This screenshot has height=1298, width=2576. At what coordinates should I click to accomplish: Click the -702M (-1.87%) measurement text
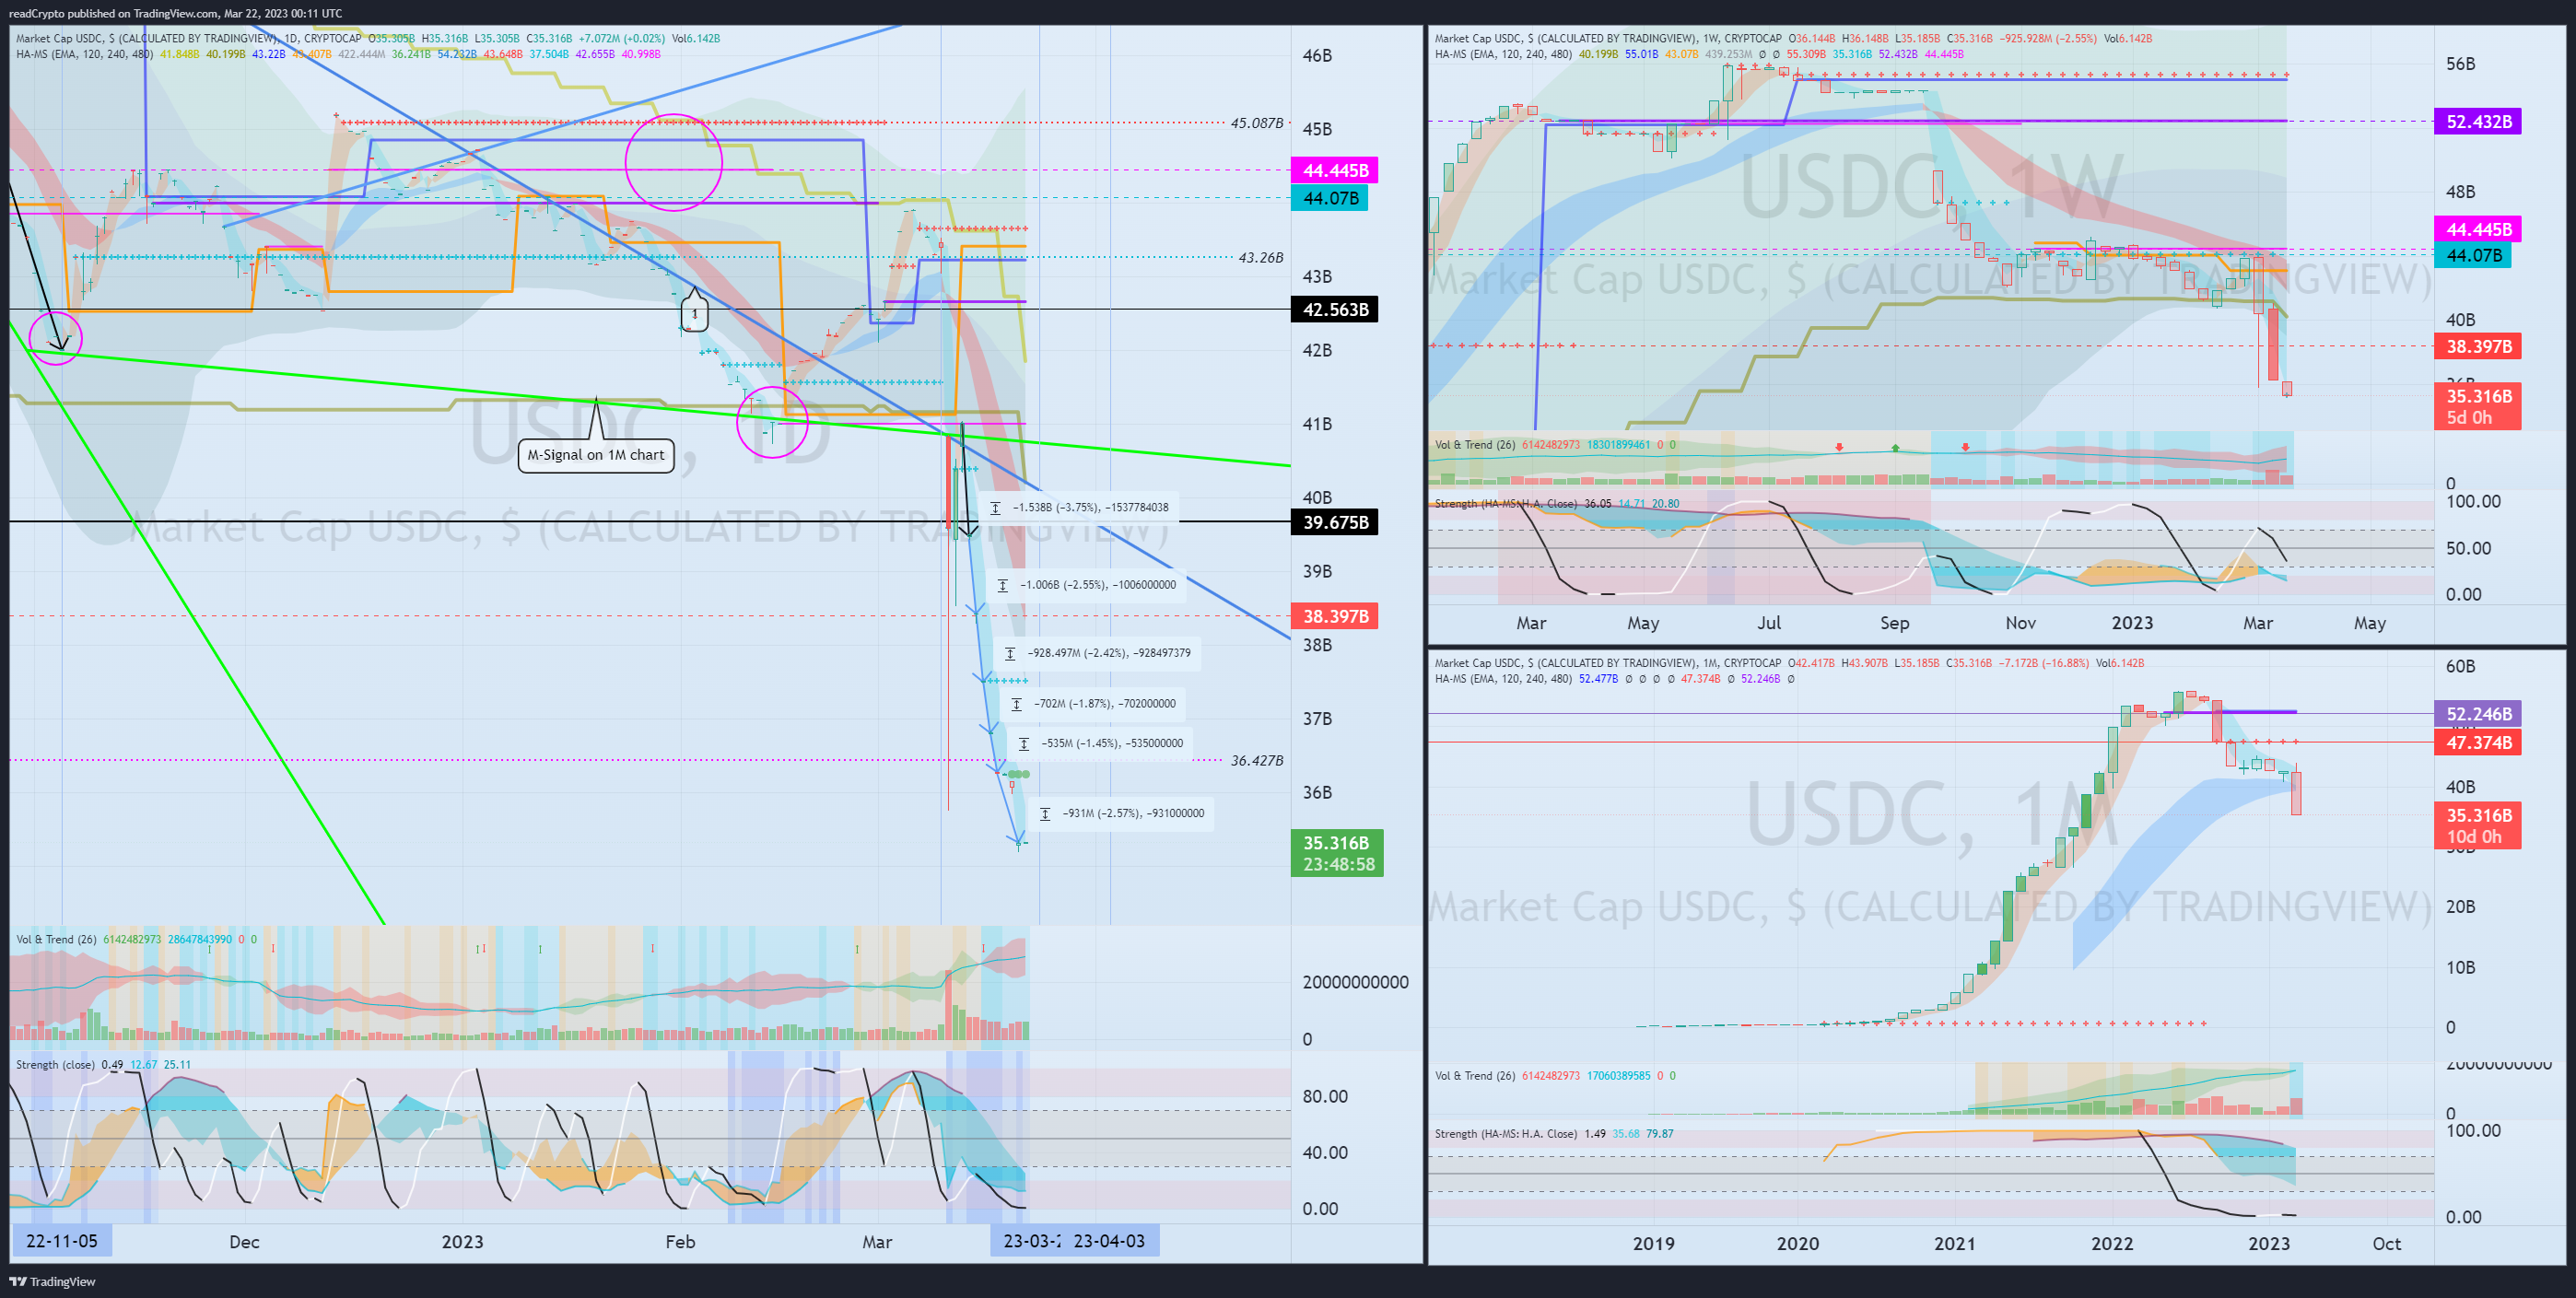point(1105,704)
